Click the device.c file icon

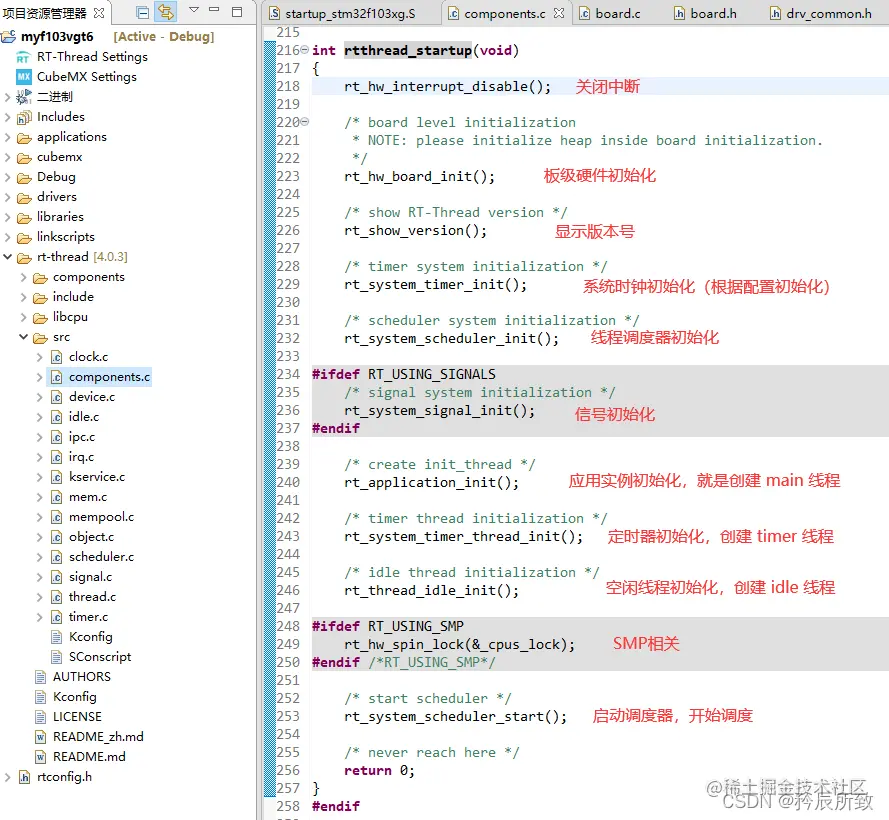[x=56, y=397]
